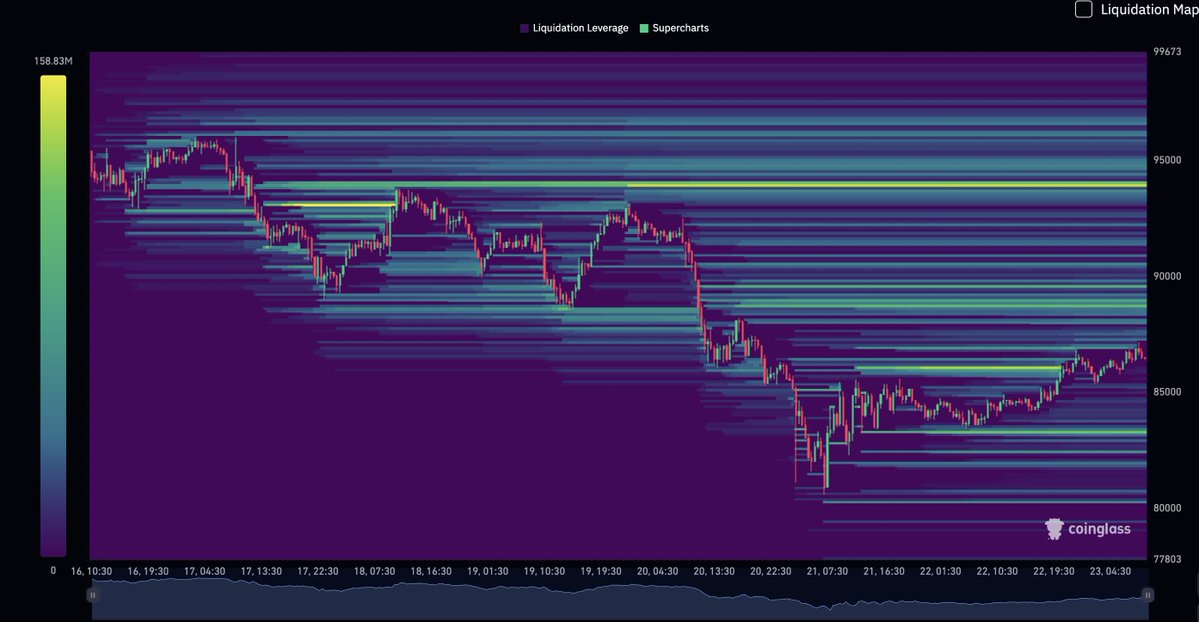Click the 158.83M label above the color scale
This screenshot has height=622, width=1199.
pyautogui.click(x=54, y=61)
